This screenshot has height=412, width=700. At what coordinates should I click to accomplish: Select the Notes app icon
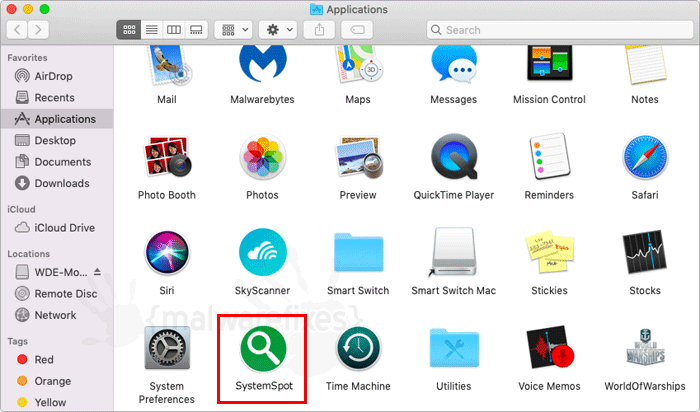[x=646, y=65]
